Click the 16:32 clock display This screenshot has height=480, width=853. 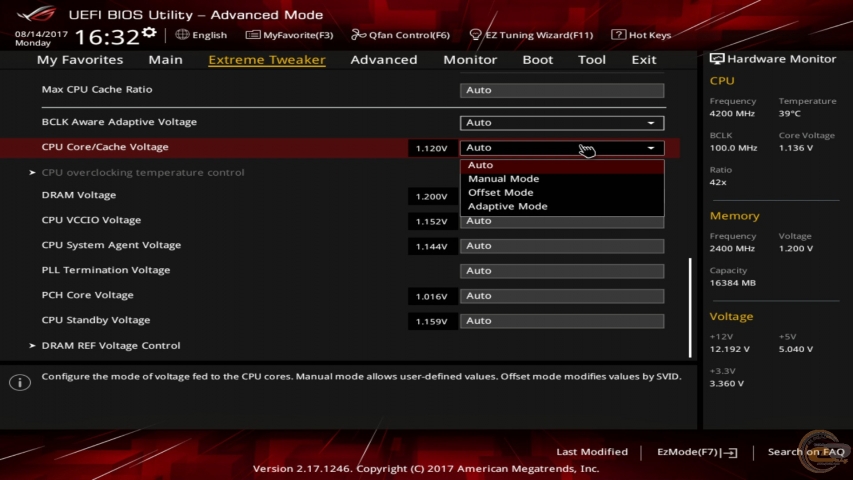[x=107, y=37]
